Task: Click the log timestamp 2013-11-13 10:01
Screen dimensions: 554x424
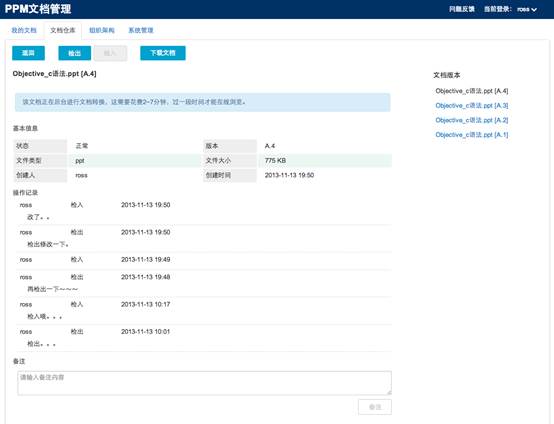Action: pos(146,332)
